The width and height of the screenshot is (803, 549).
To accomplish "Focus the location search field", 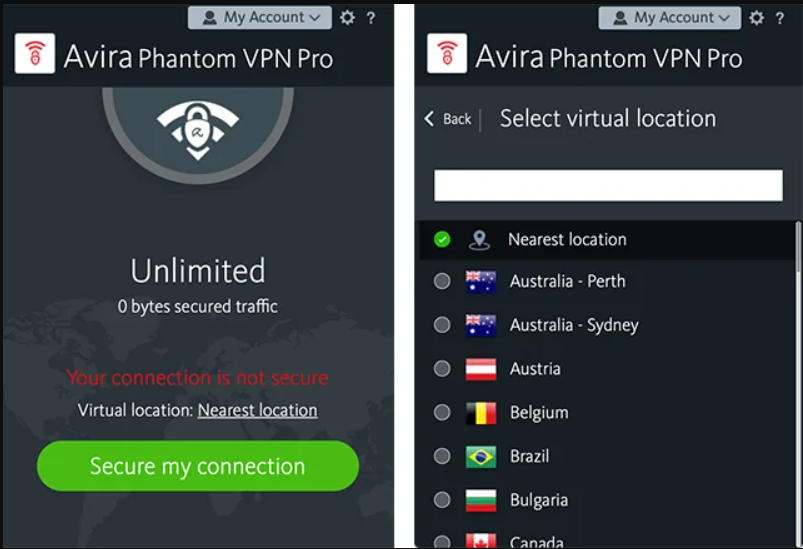I will pos(607,185).
